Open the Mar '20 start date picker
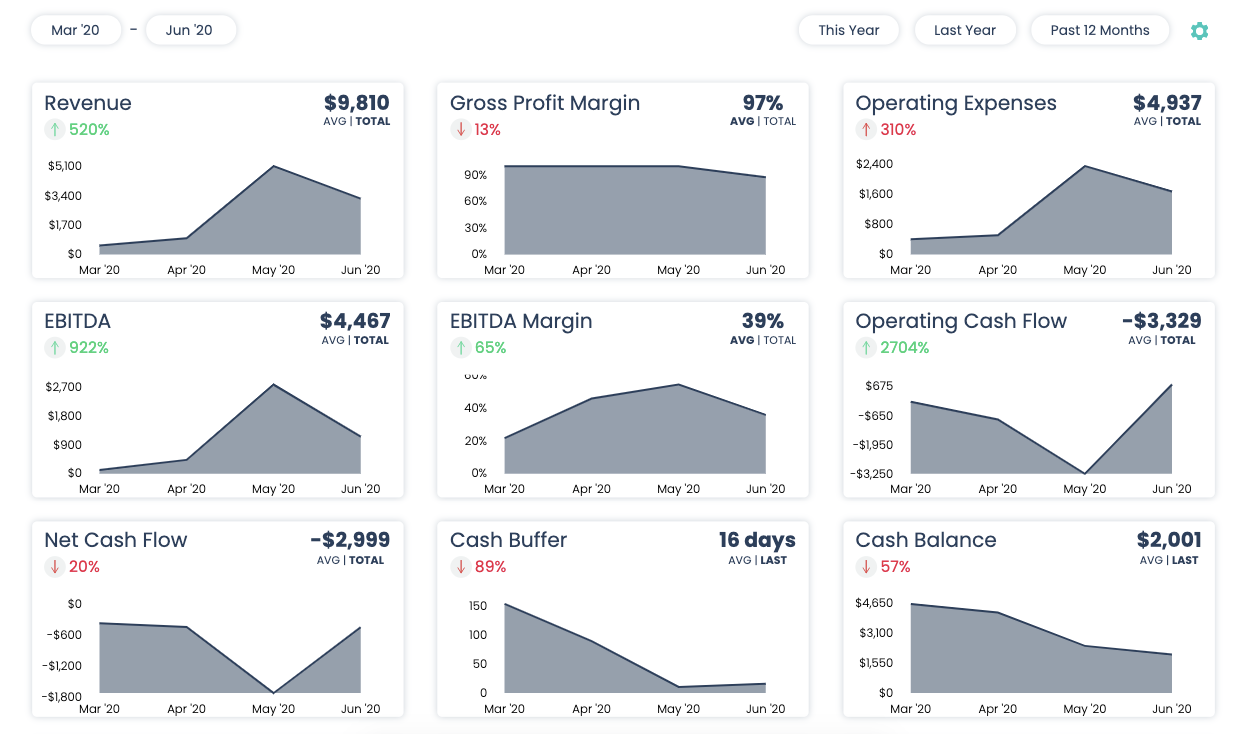Image resolution: width=1241 pixels, height=734 pixels. (x=76, y=30)
